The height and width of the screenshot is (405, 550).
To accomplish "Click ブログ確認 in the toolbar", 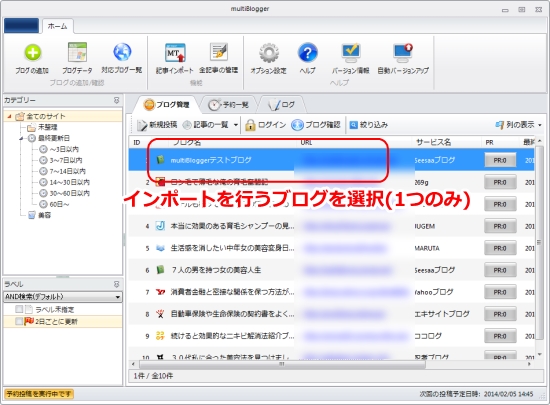I will pyautogui.click(x=316, y=125).
